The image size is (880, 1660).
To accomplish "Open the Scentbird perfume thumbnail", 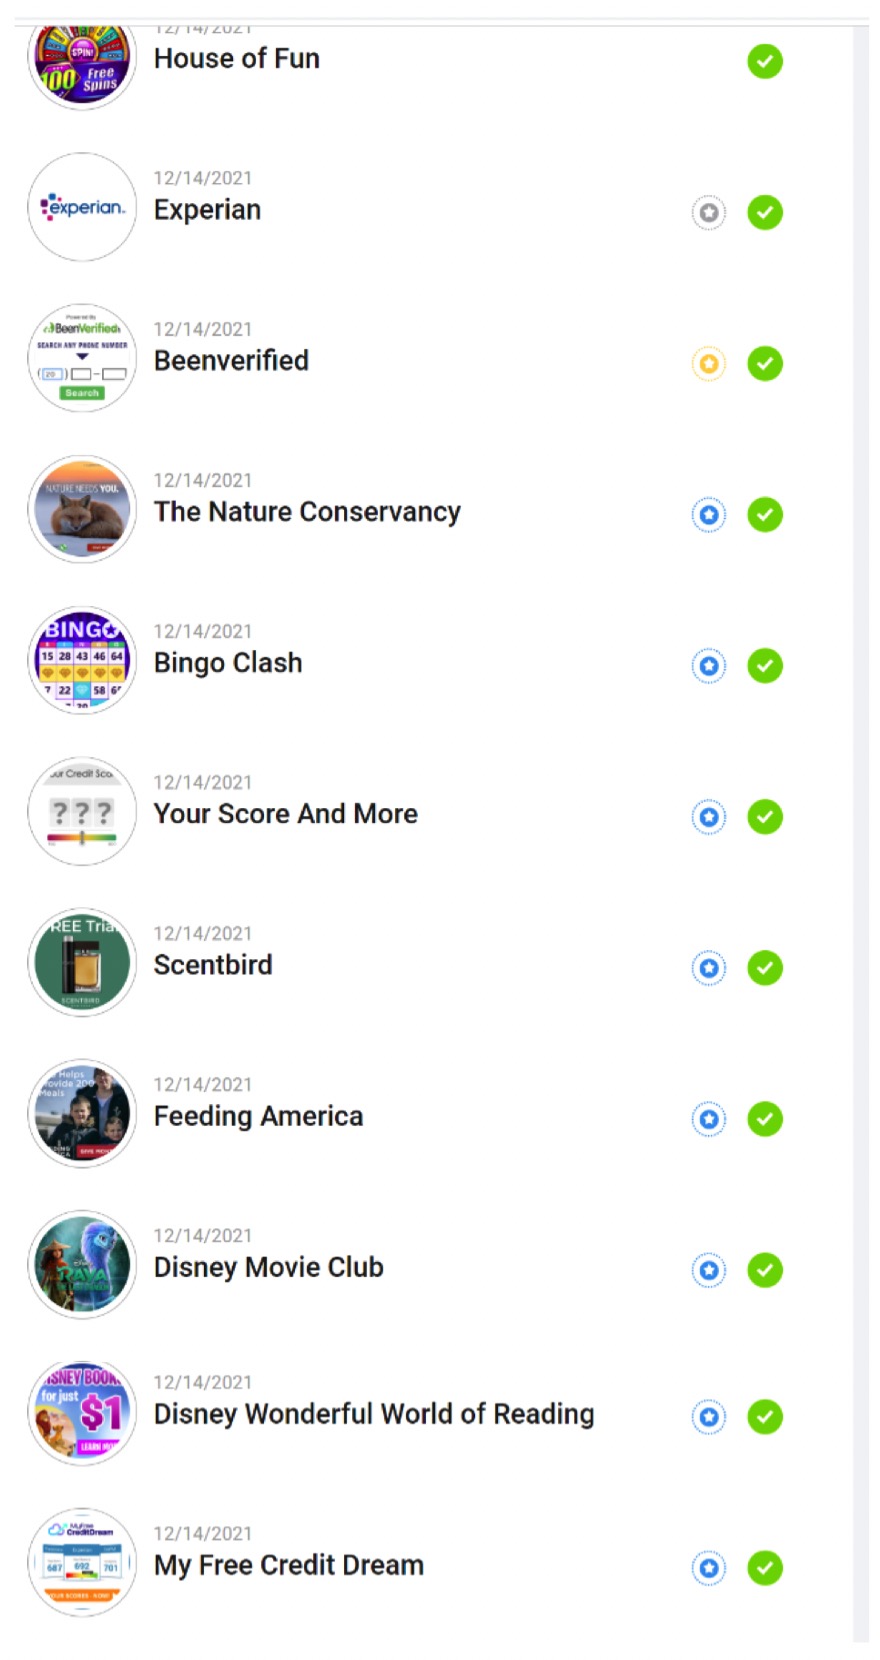I will 82,963.
